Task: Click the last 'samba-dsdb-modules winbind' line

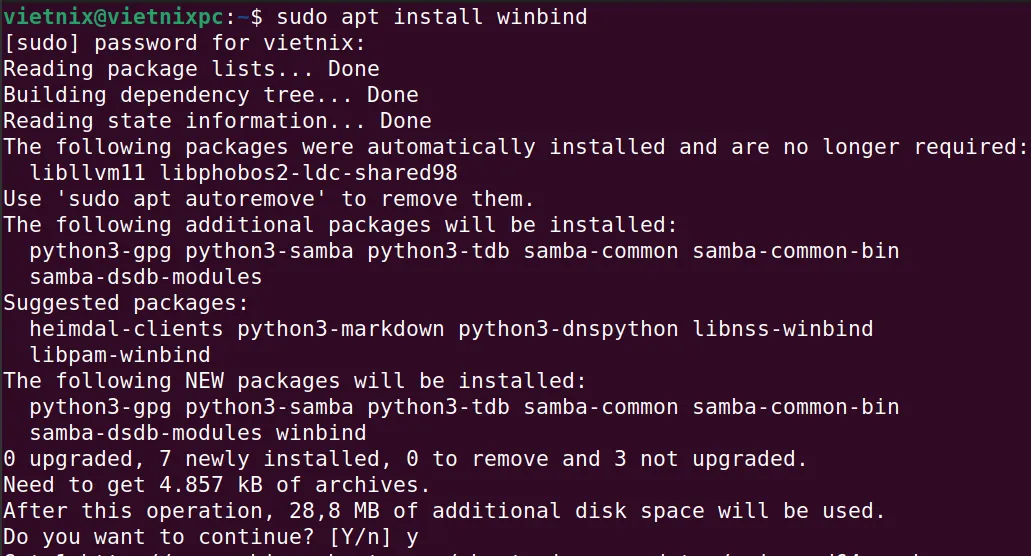Action: 198,432
